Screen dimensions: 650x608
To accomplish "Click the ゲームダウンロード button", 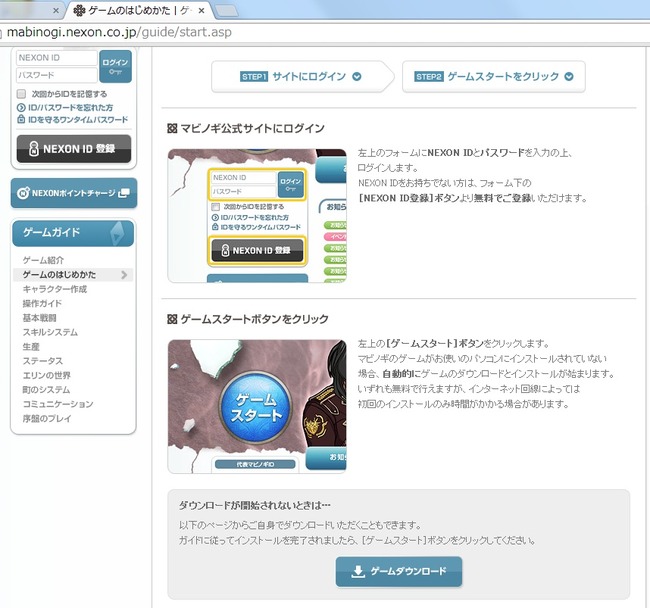I will point(399,572).
